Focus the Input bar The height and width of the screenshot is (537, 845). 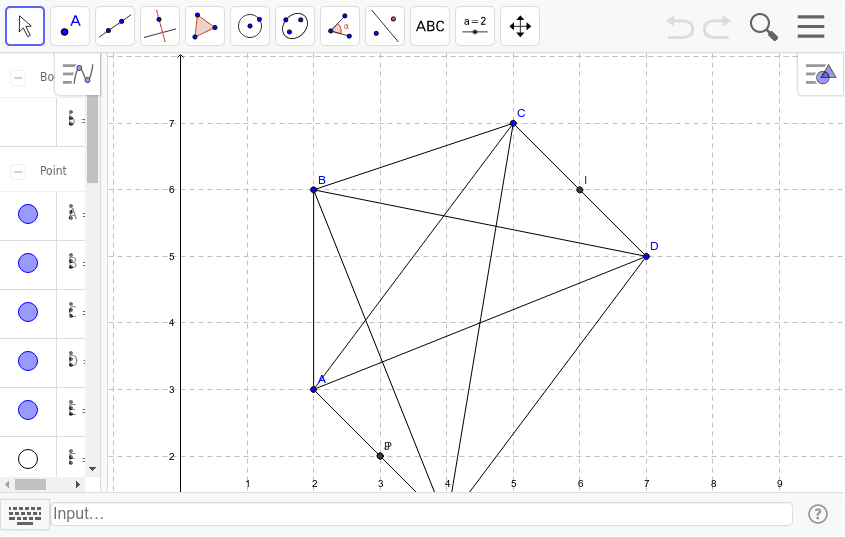point(422,514)
